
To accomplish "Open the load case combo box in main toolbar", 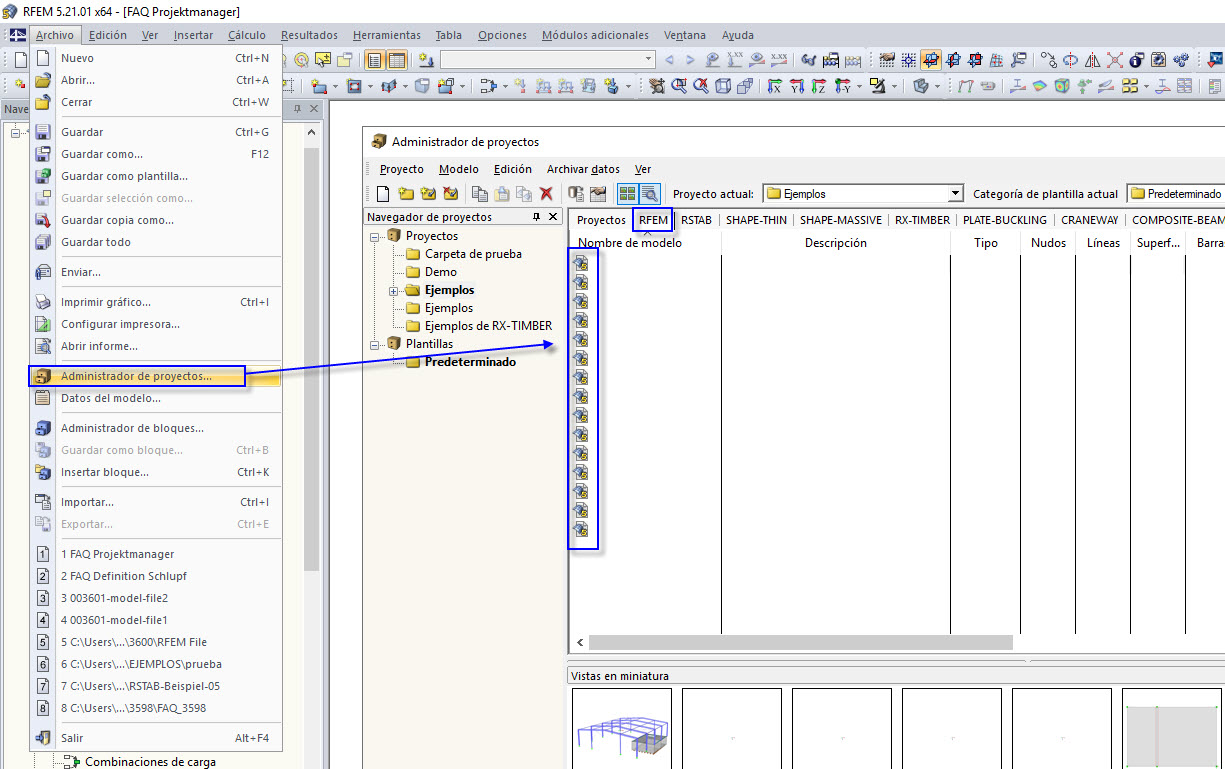I will pos(547,60).
